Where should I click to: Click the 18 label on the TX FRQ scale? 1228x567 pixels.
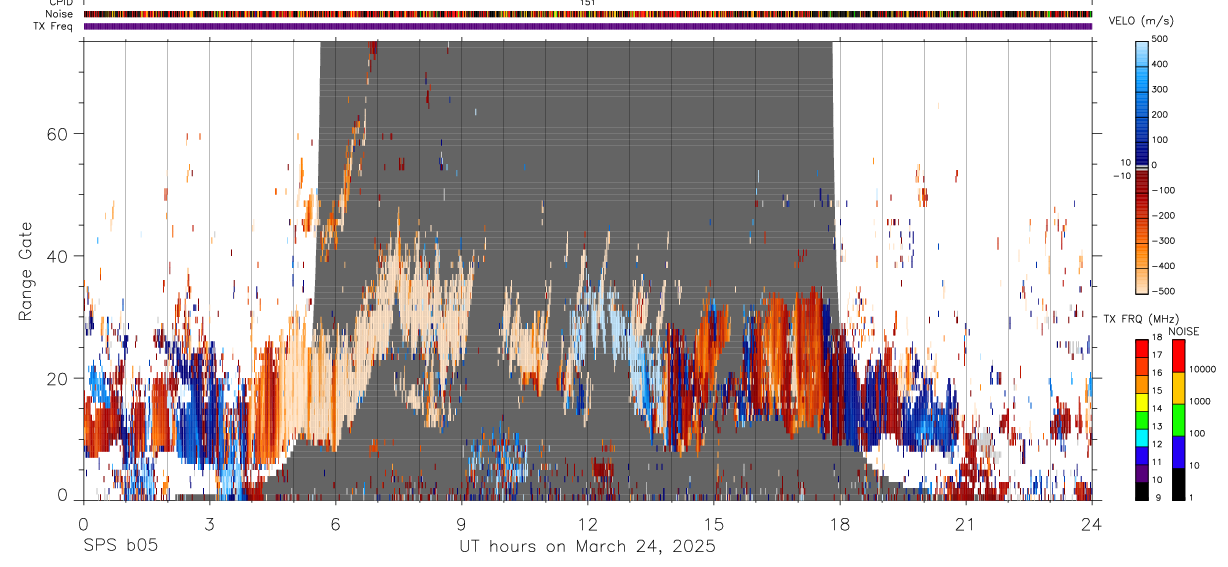tap(1158, 339)
